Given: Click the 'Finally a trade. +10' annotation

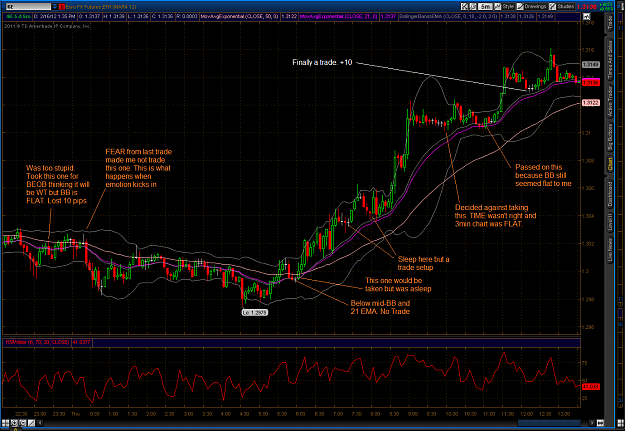Looking at the screenshot, I should (322, 62).
